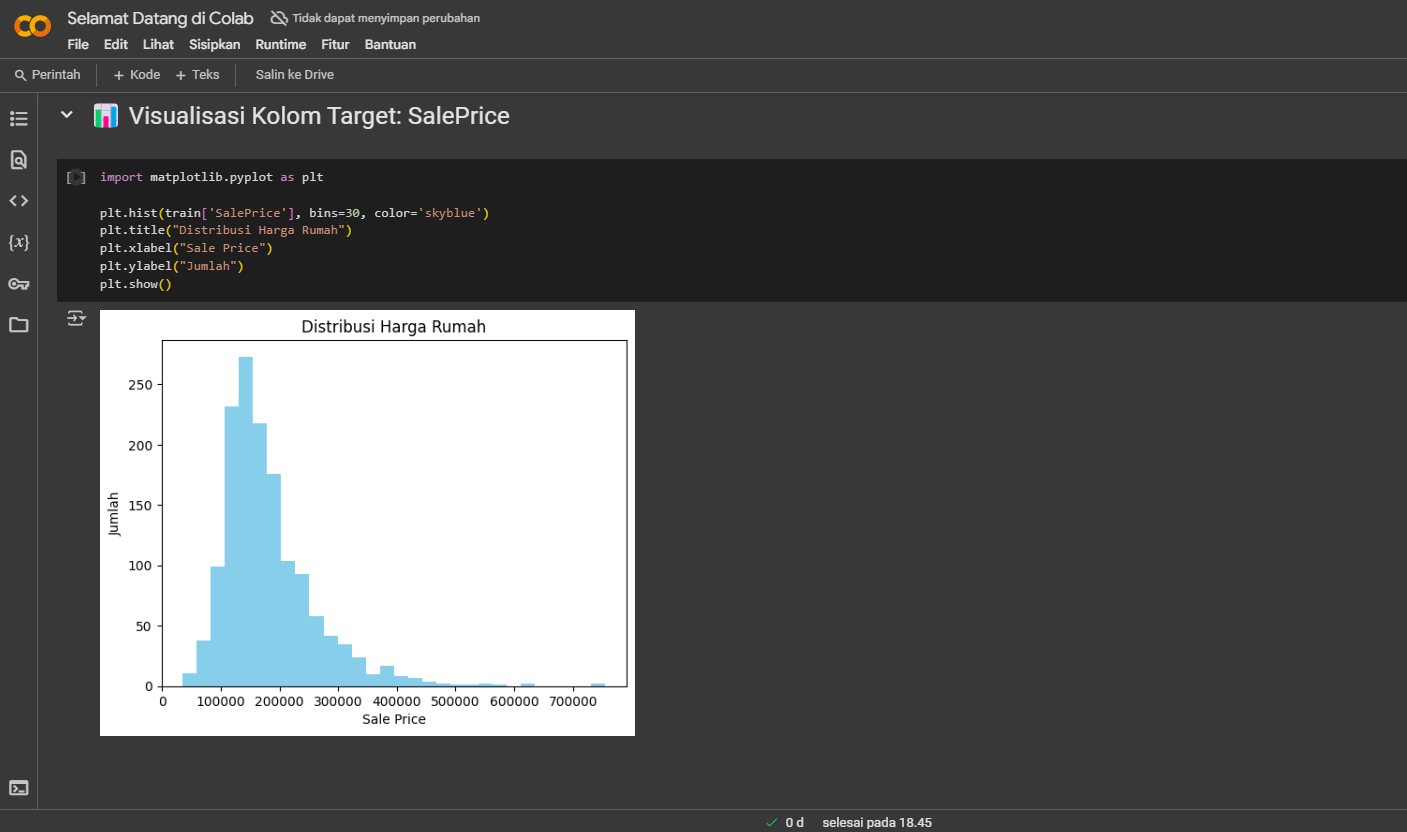Add a new Kode cell
Viewport: 1407px width, 832px height.
136,75
